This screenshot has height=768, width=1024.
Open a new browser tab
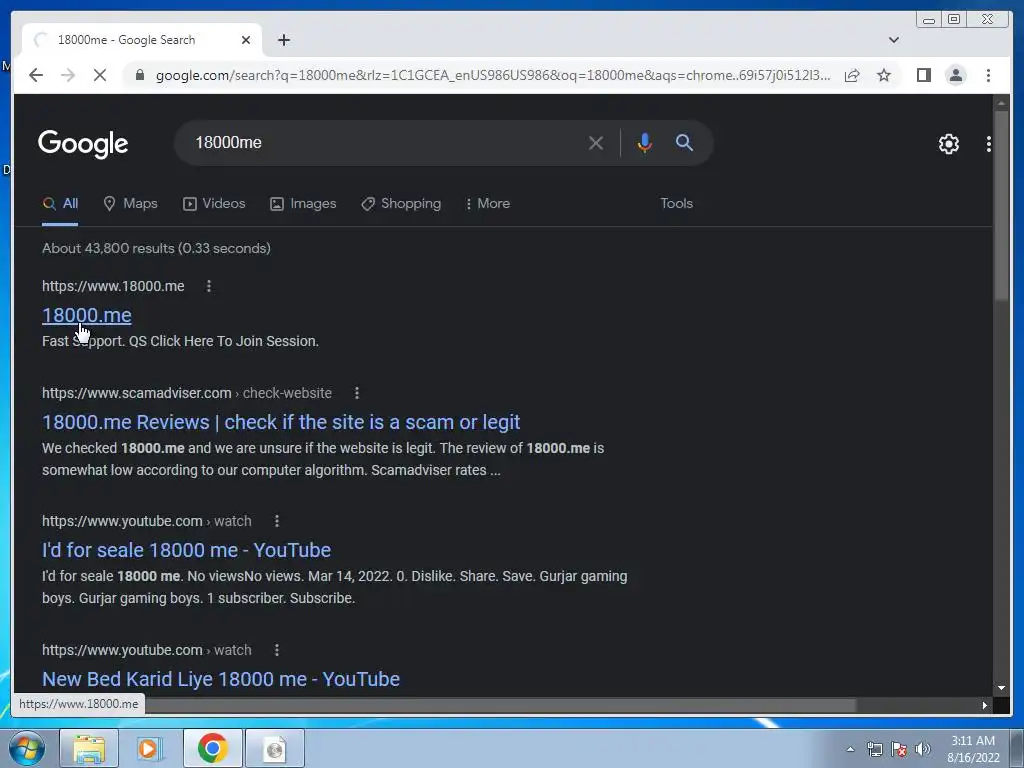tap(283, 40)
